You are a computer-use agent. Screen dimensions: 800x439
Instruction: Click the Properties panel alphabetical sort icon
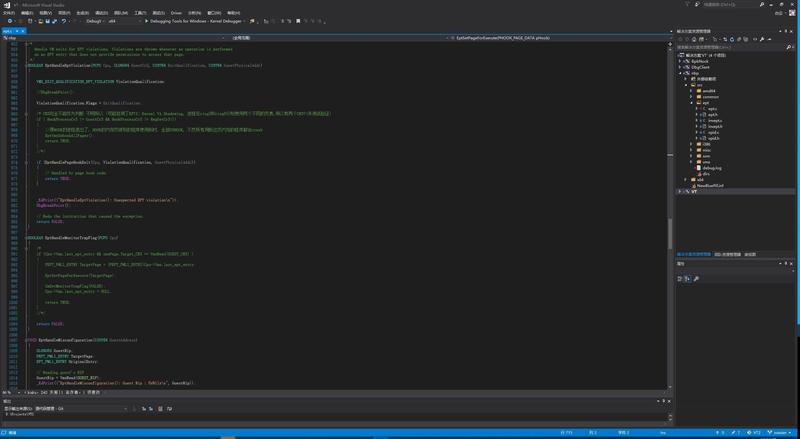click(x=688, y=279)
